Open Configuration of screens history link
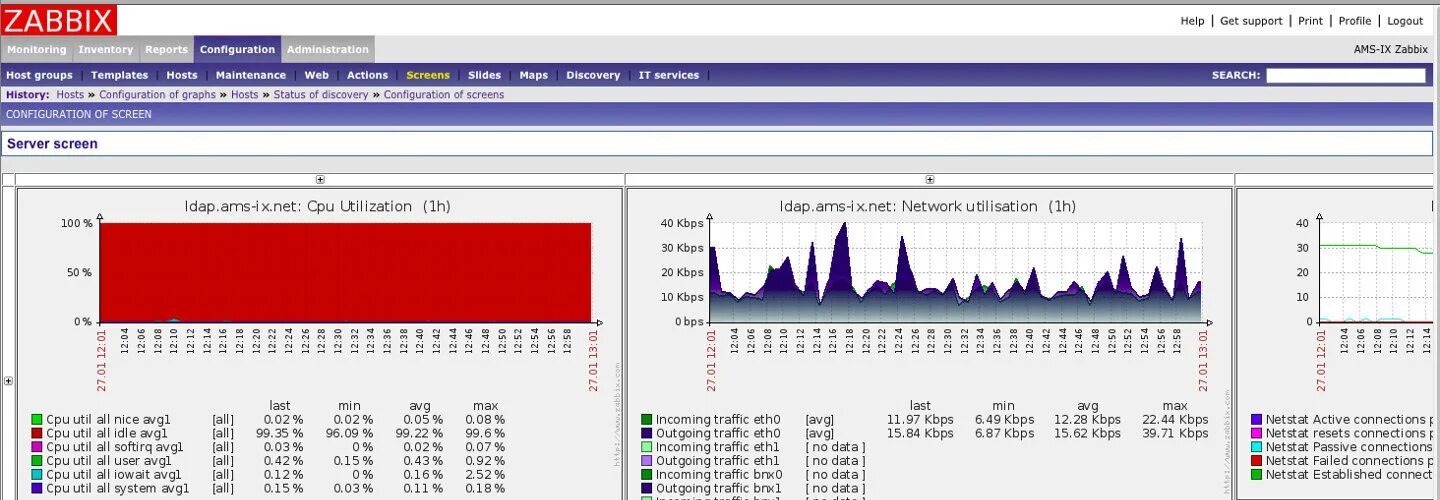Image resolution: width=1440 pixels, height=500 pixels. (x=444, y=95)
